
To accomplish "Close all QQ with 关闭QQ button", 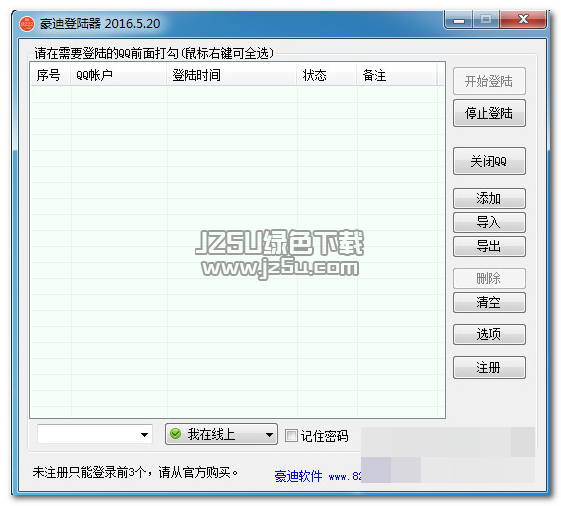I will click(x=489, y=161).
